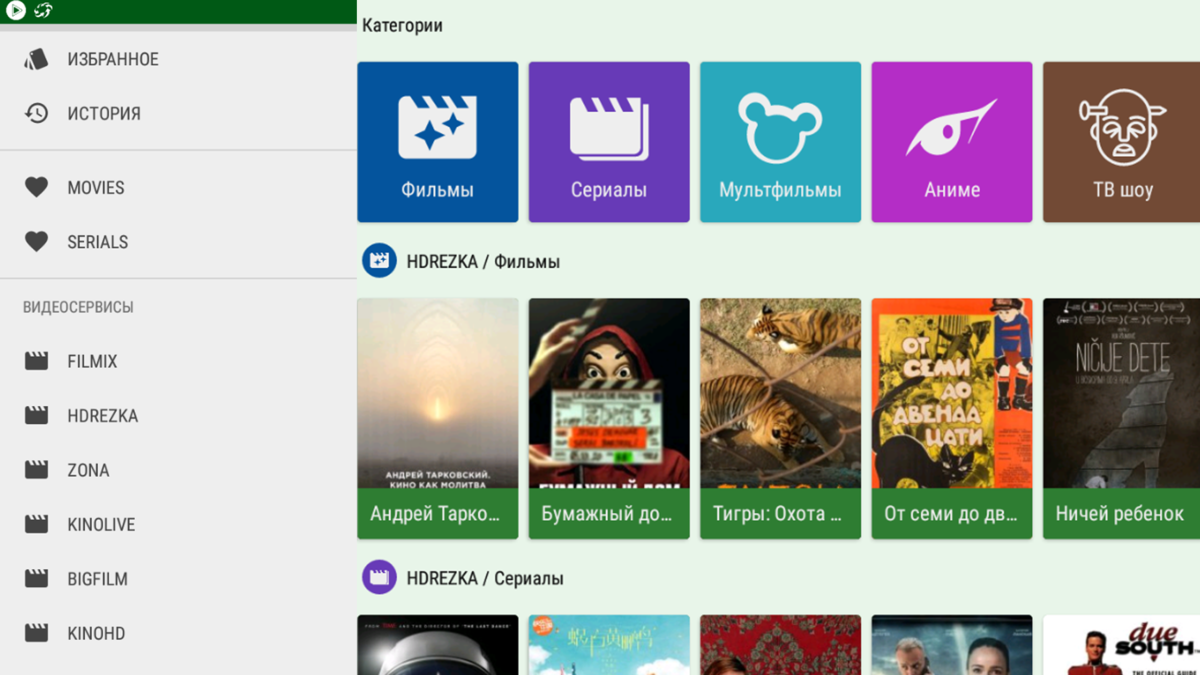Click the history clock icon
The image size is (1200, 675).
pos(37,113)
